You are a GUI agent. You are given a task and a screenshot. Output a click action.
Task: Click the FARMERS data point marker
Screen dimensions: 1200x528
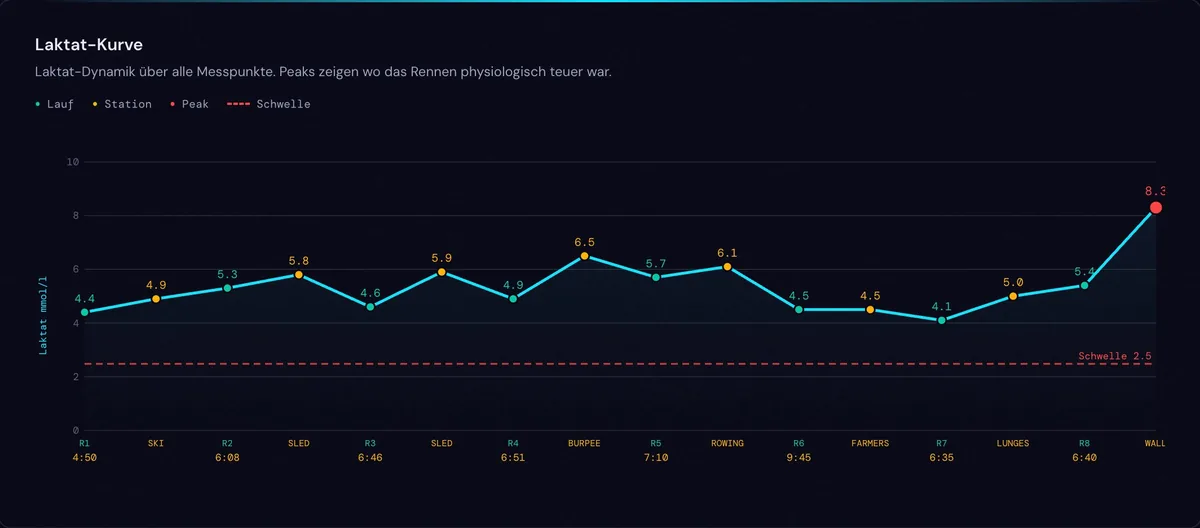point(870,310)
